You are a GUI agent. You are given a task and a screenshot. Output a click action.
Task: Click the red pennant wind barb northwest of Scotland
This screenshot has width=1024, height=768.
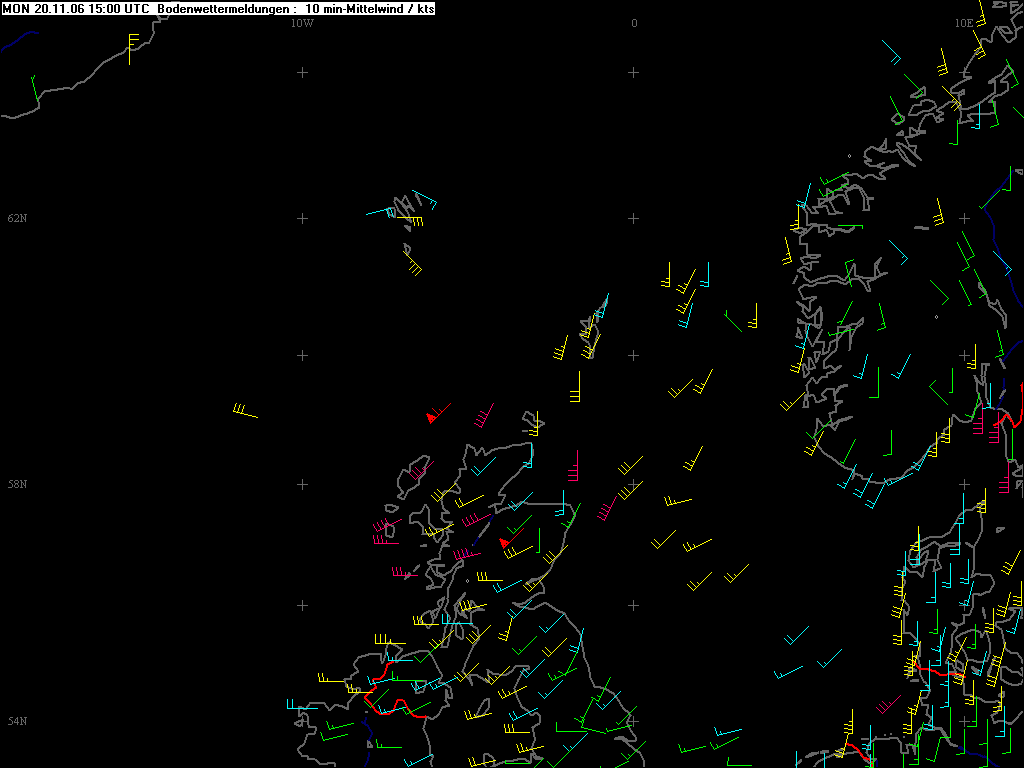pyautogui.click(x=432, y=416)
